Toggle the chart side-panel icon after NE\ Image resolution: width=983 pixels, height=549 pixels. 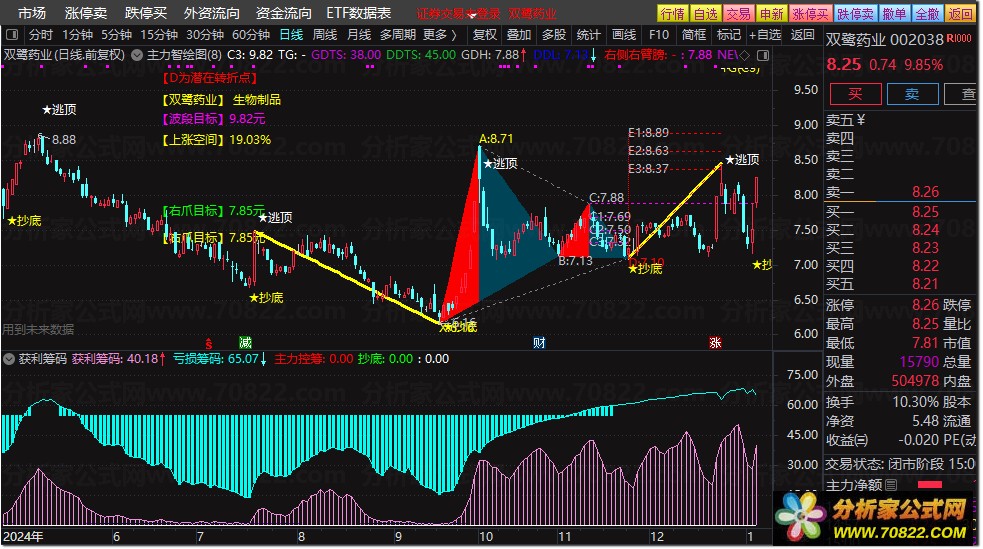[762, 55]
